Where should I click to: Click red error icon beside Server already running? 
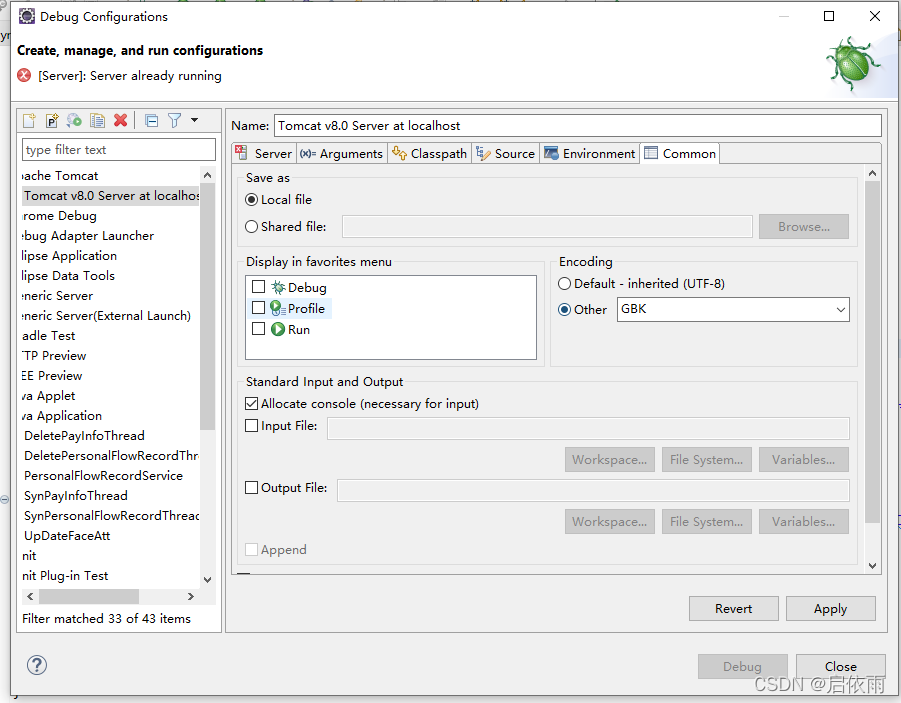24,75
